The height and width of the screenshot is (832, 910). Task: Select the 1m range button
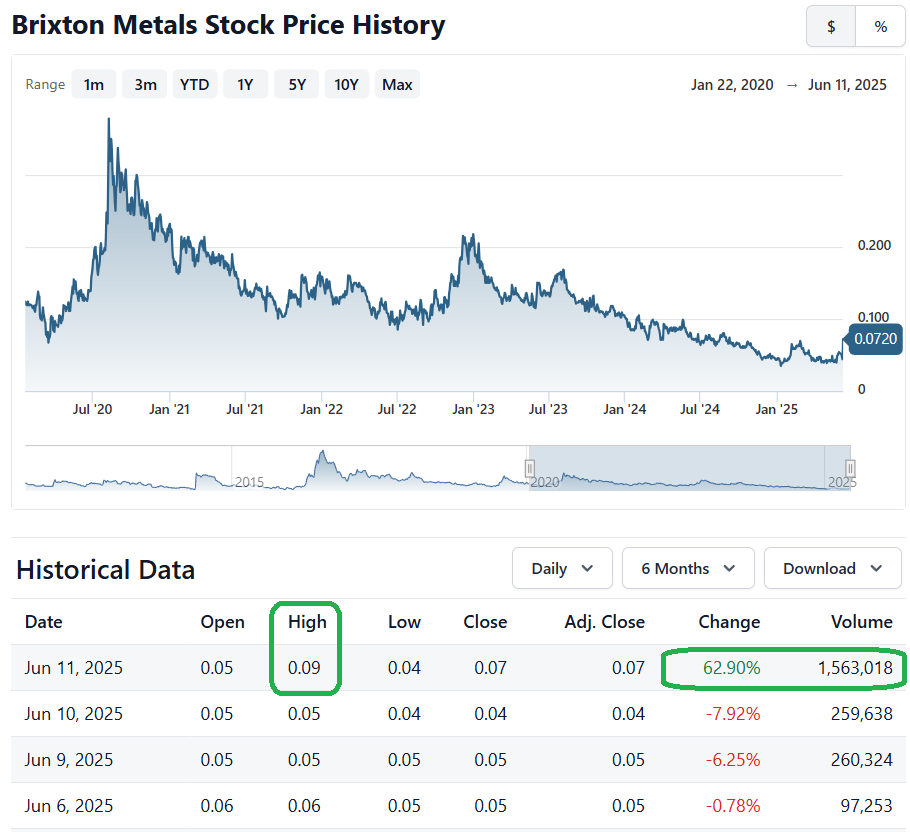[x=93, y=85]
